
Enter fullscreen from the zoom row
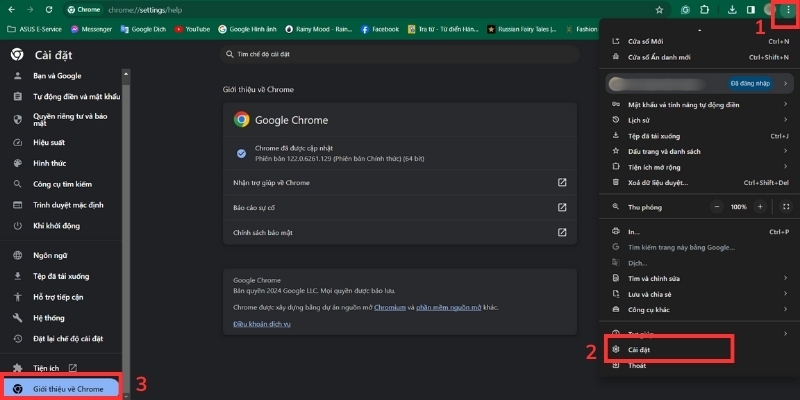coord(788,206)
